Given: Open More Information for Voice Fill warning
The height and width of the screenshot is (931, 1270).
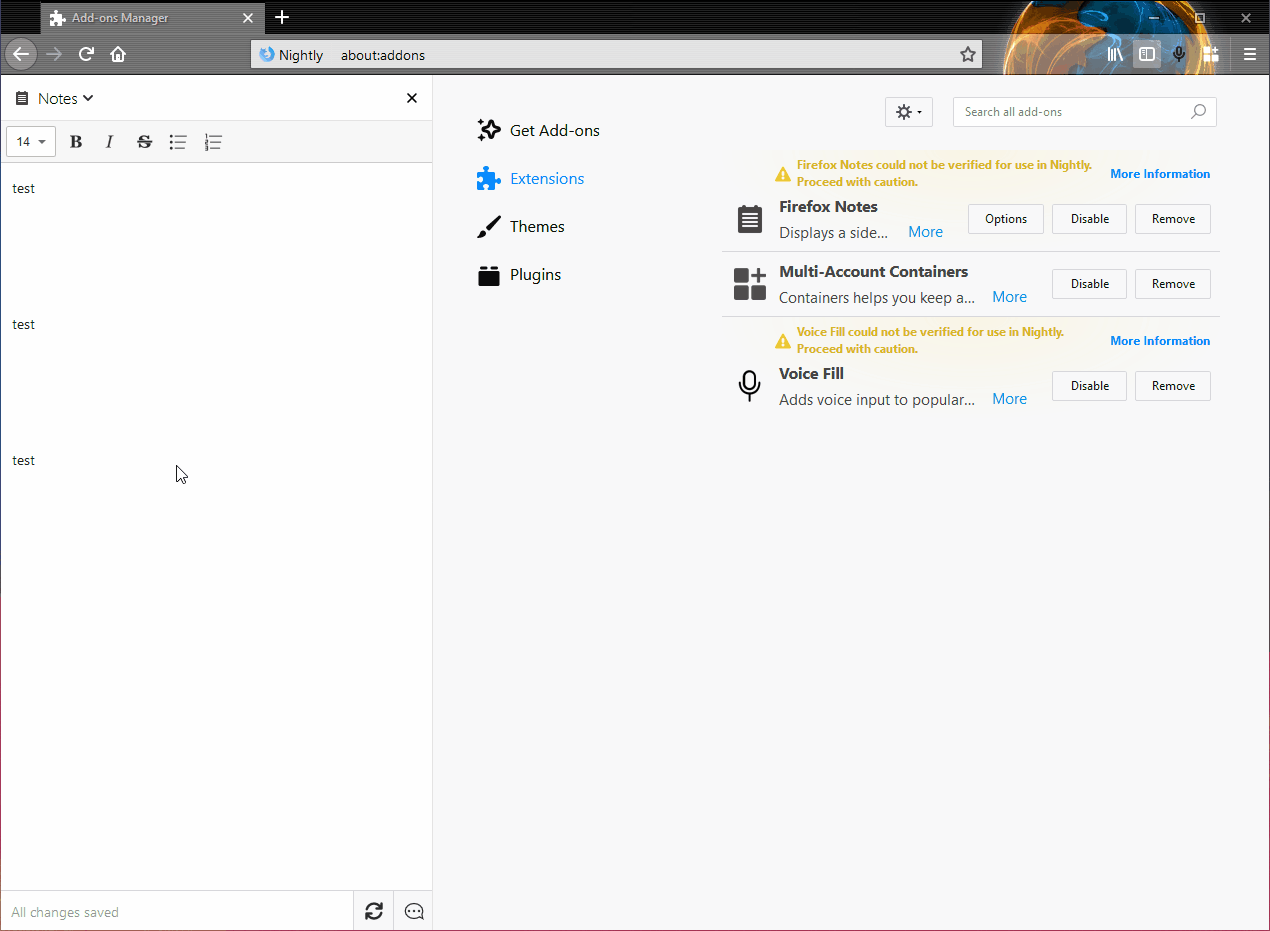Looking at the screenshot, I should 1160,341.
